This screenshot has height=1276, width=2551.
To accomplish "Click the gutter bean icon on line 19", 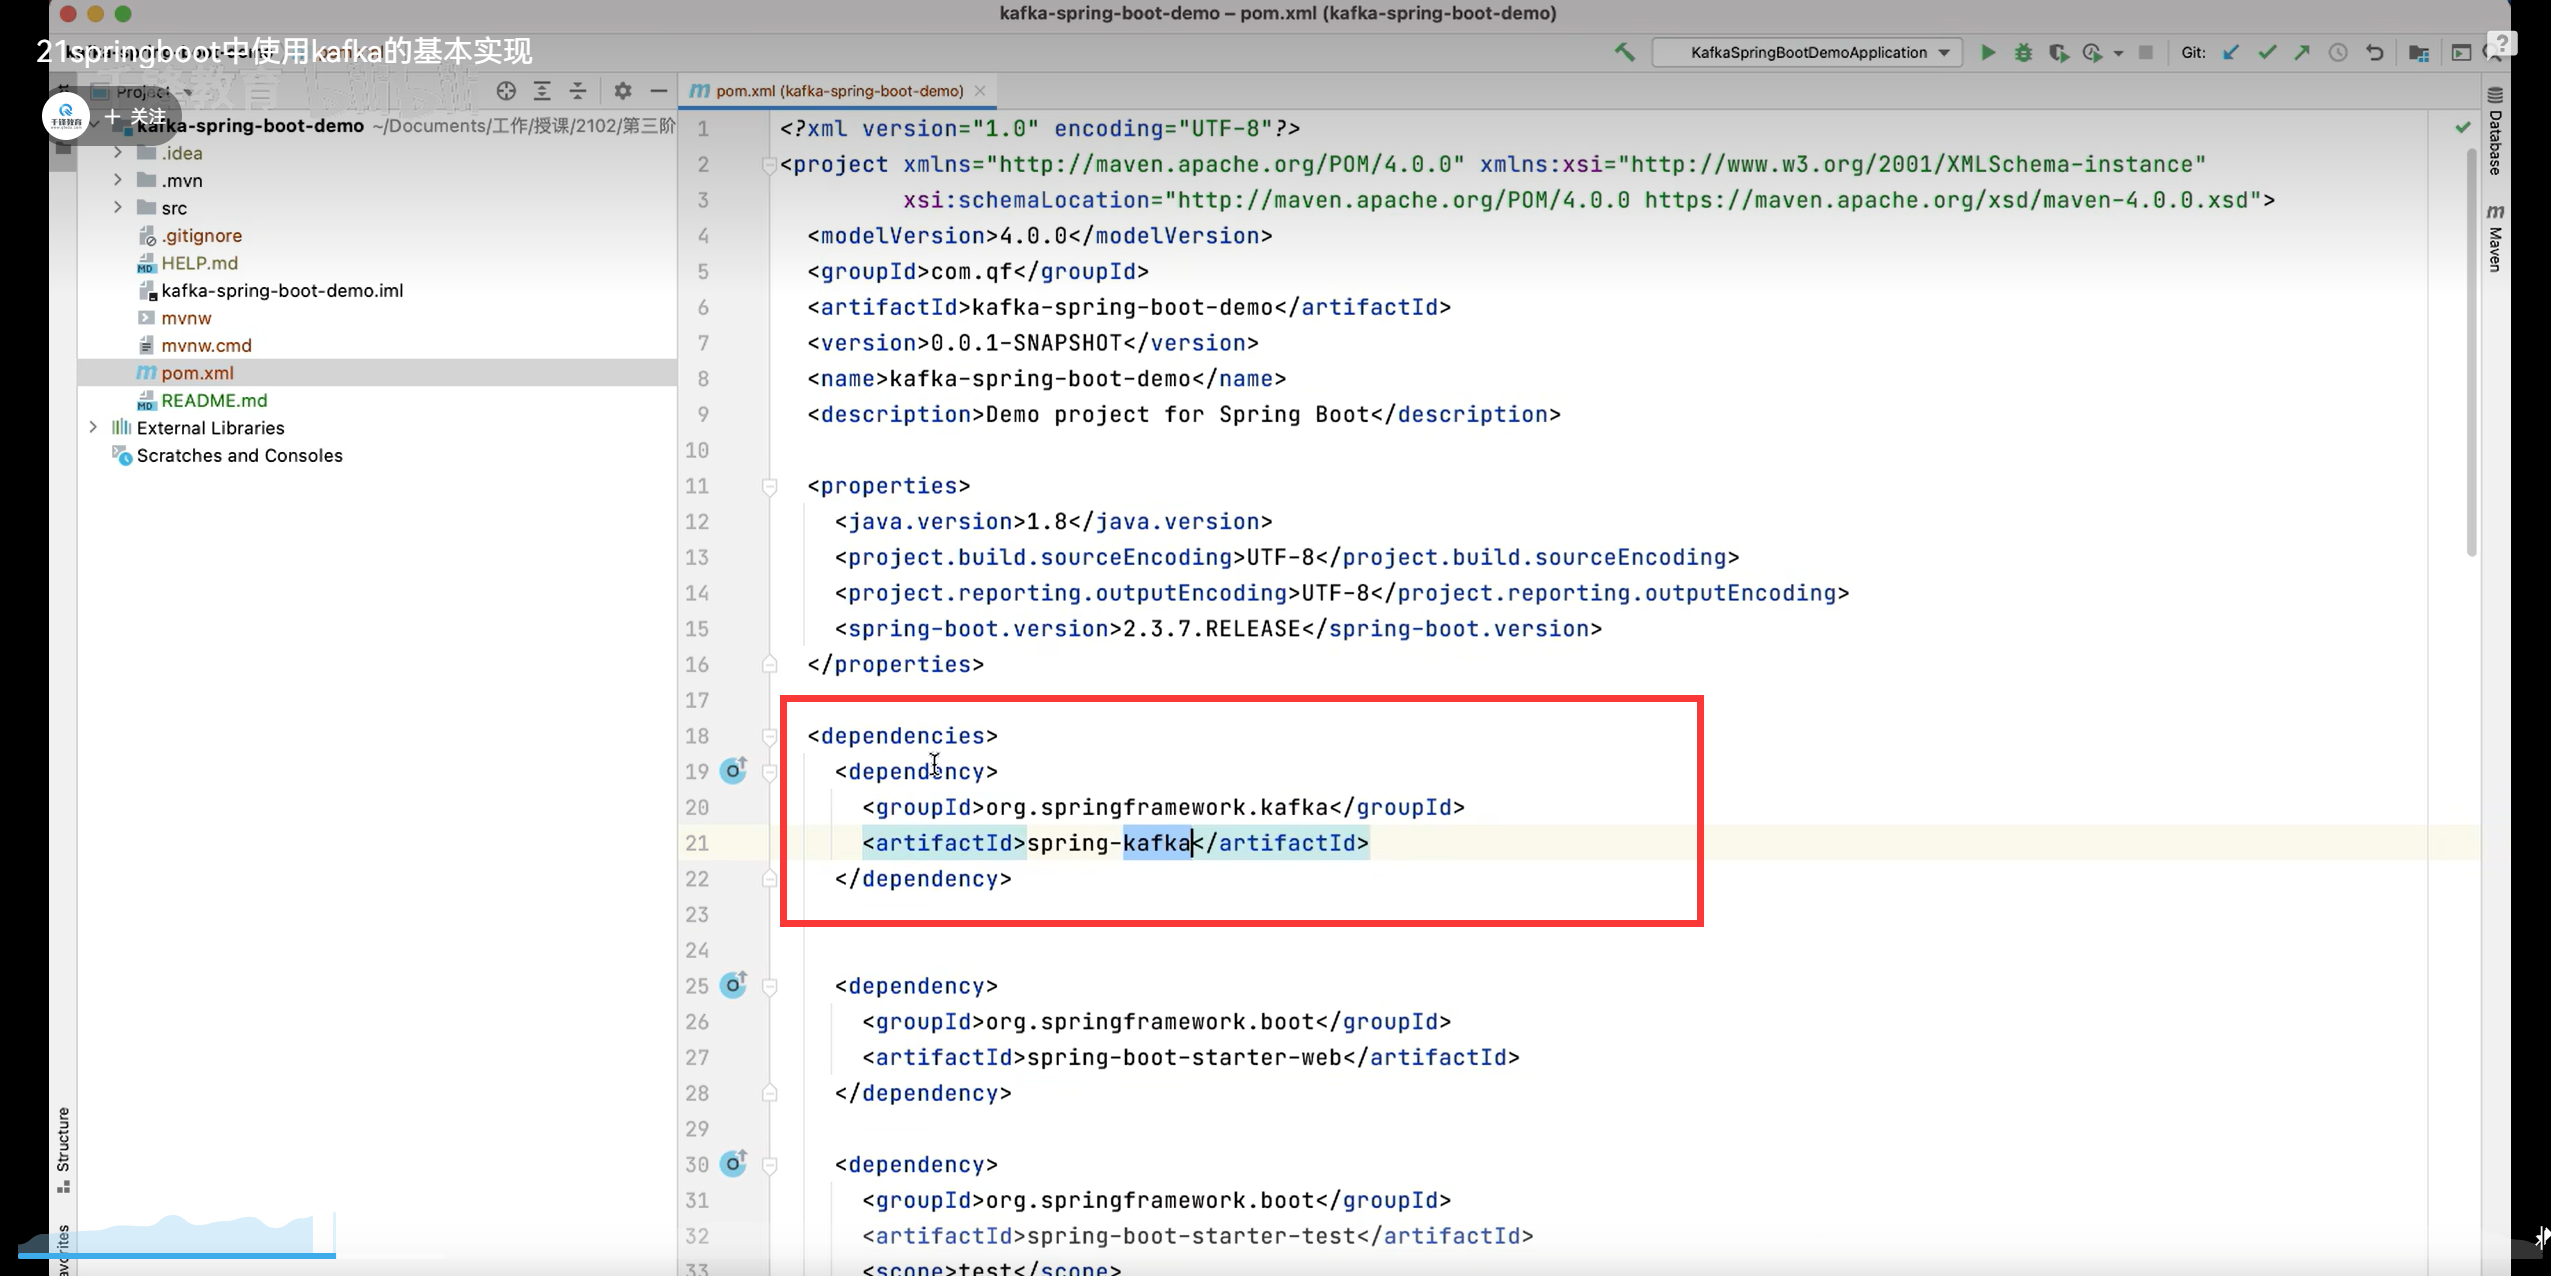I will point(734,771).
